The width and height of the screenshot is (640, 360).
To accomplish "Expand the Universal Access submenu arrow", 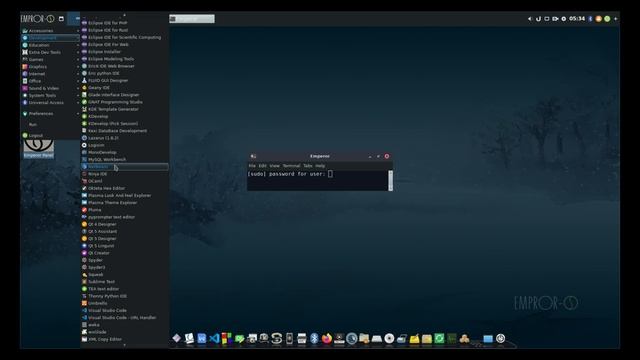I will [78, 102].
